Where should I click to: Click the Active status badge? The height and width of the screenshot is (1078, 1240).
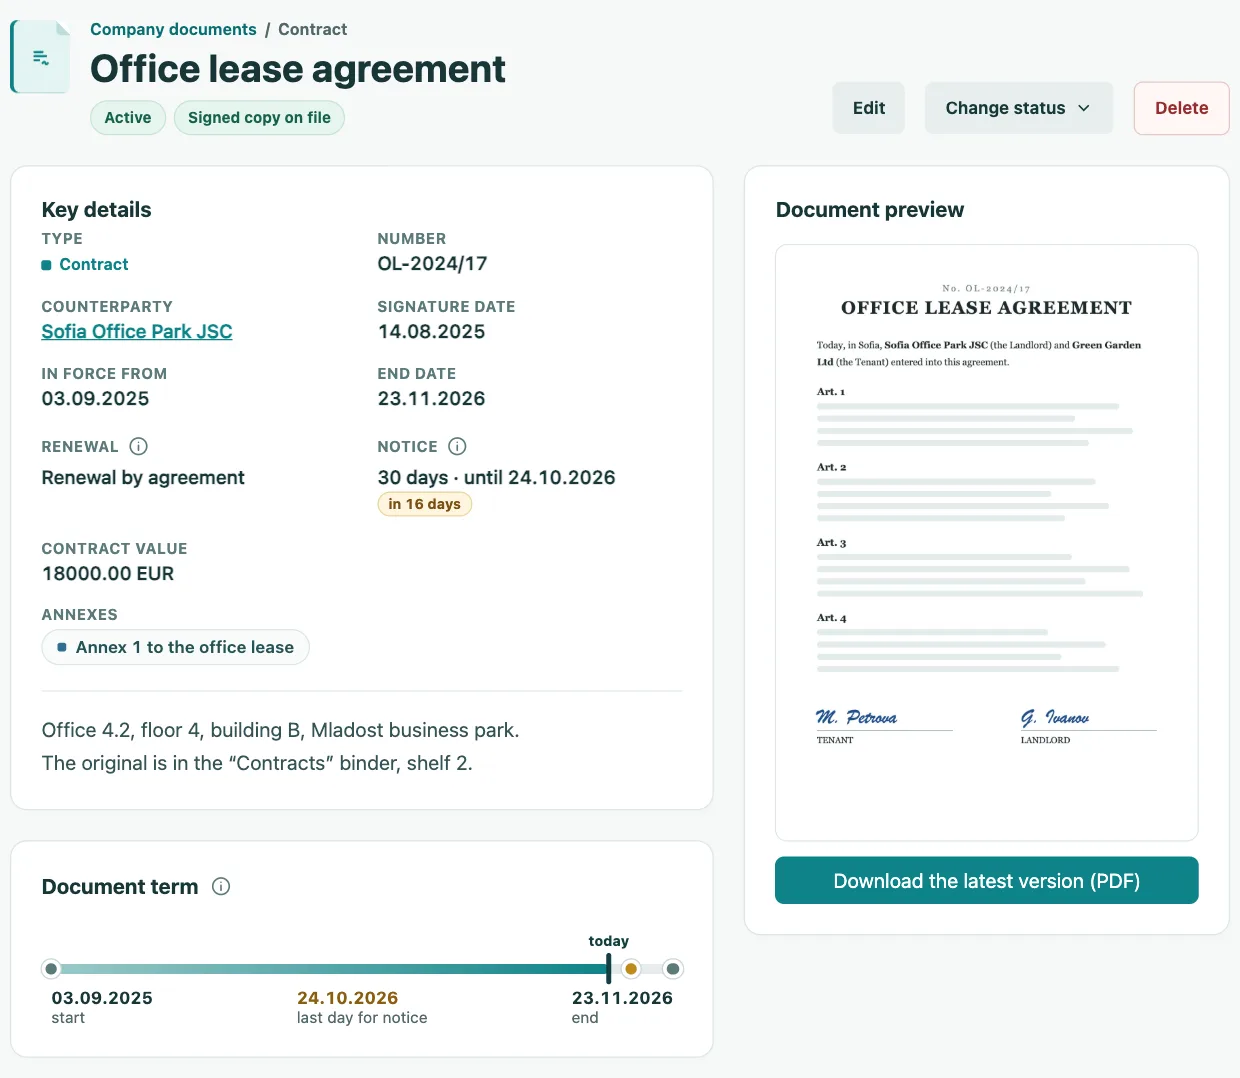pyautogui.click(x=128, y=117)
